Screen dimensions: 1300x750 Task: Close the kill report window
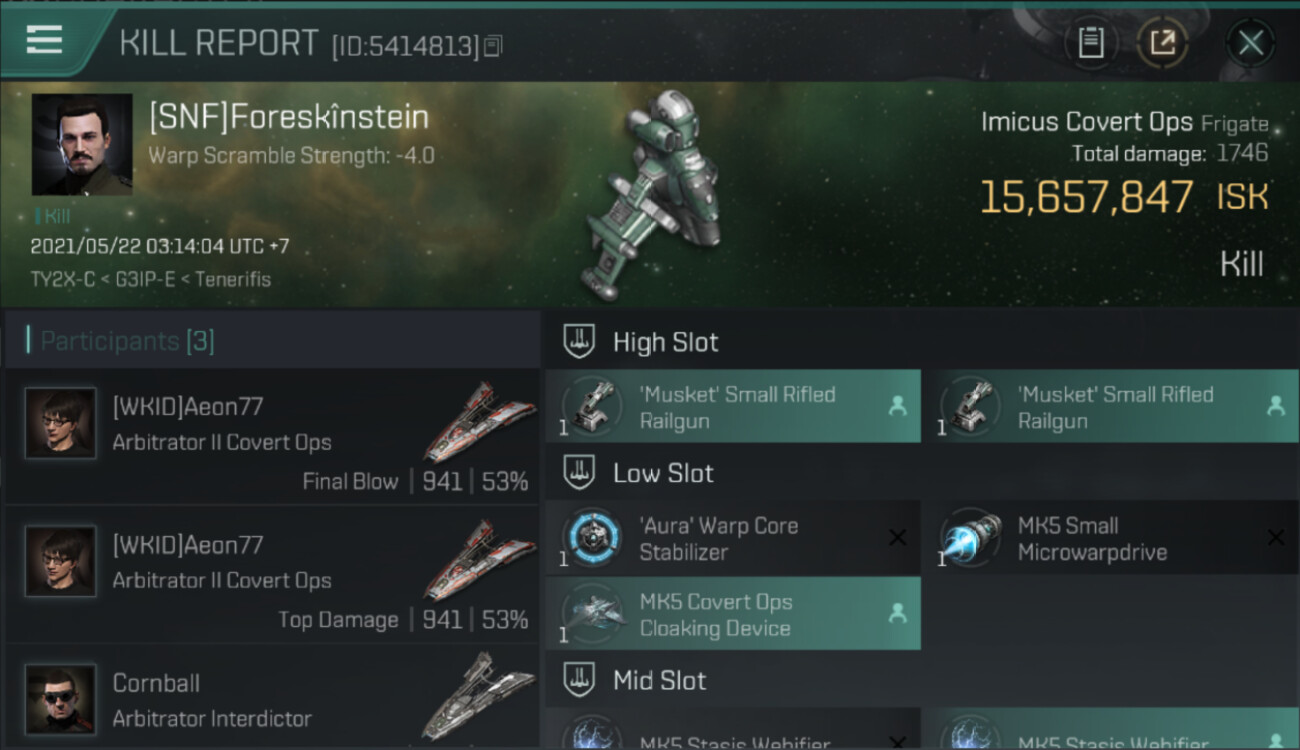tap(1250, 42)
